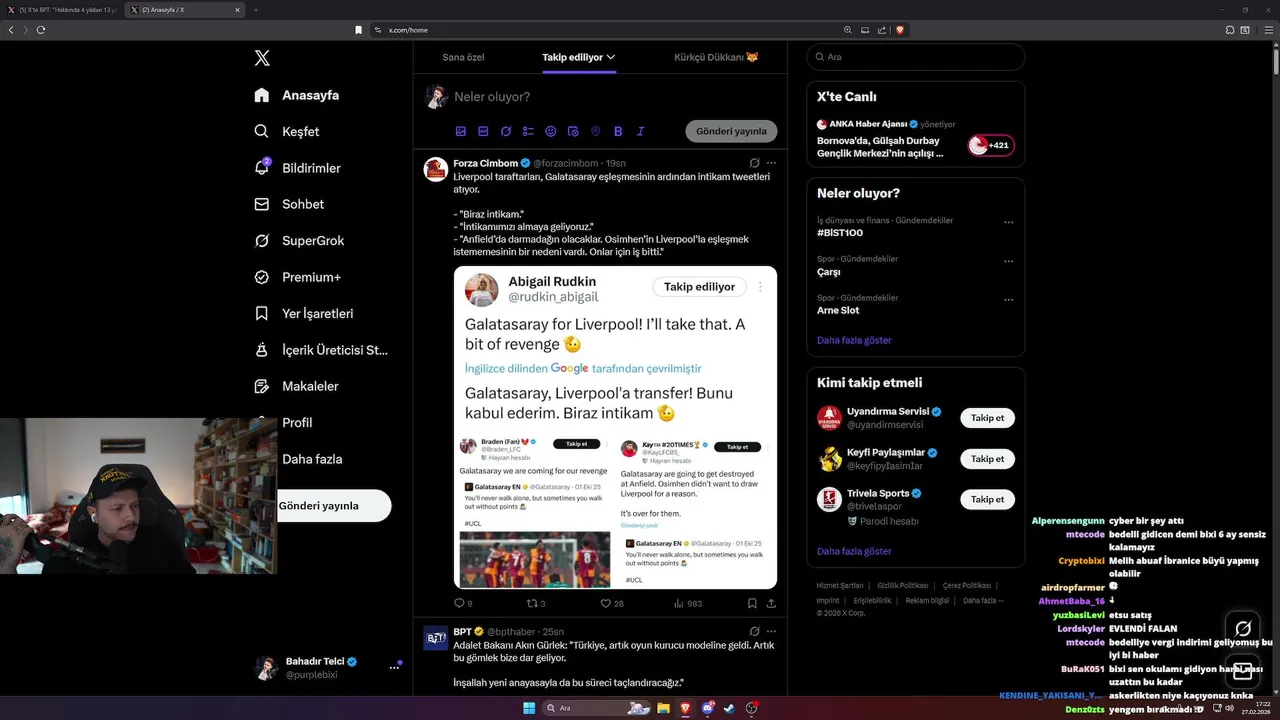Expand Daha fazla in the footer links
Image resolution: width=1280 pixels, height=720 pixels.
(x=983, y=601)
